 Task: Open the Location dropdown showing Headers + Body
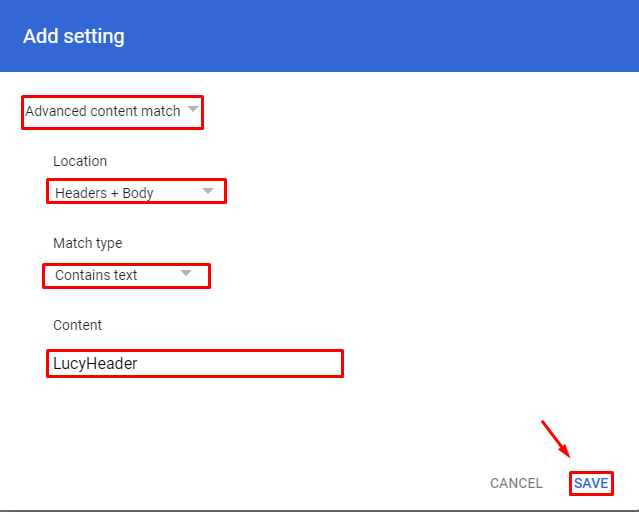click(136, 191)
